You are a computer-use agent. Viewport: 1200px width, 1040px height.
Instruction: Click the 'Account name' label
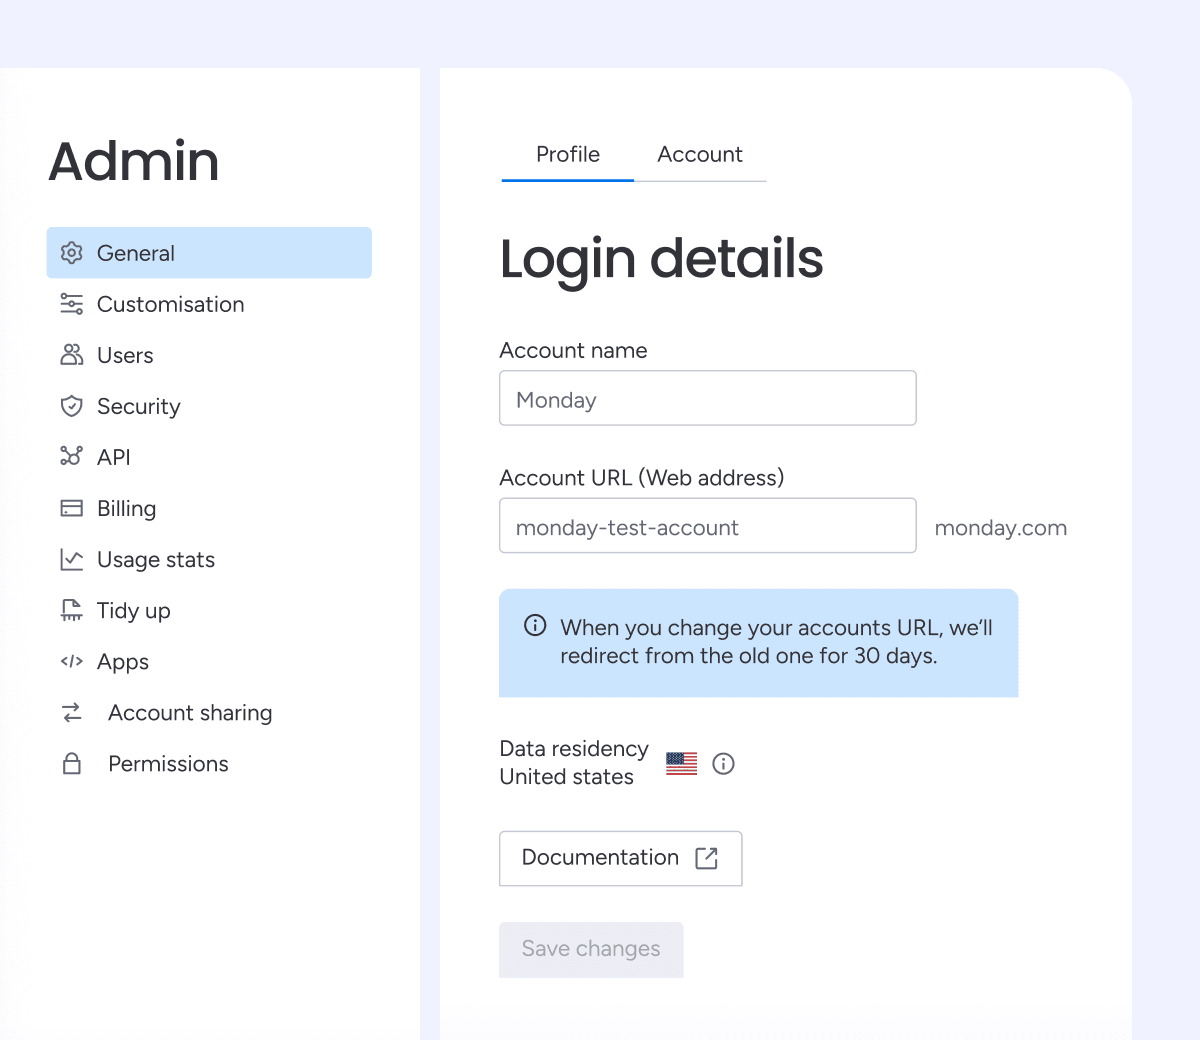pyautogui.click(x=573, y=350)
